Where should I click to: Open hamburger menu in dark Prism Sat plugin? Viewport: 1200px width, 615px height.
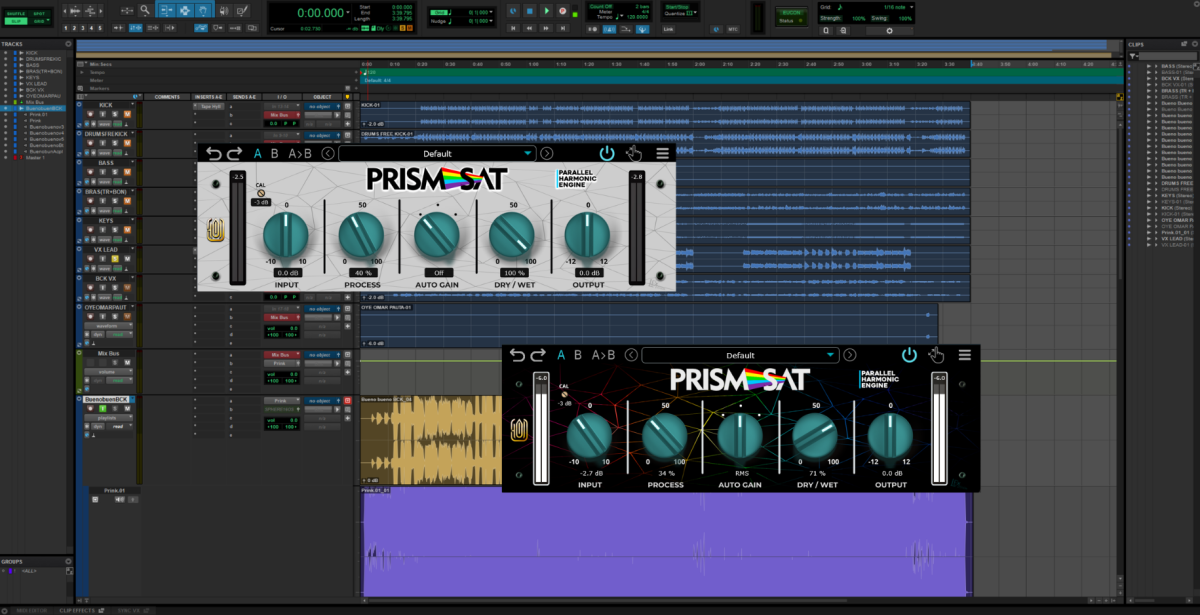tap(965, 354)
